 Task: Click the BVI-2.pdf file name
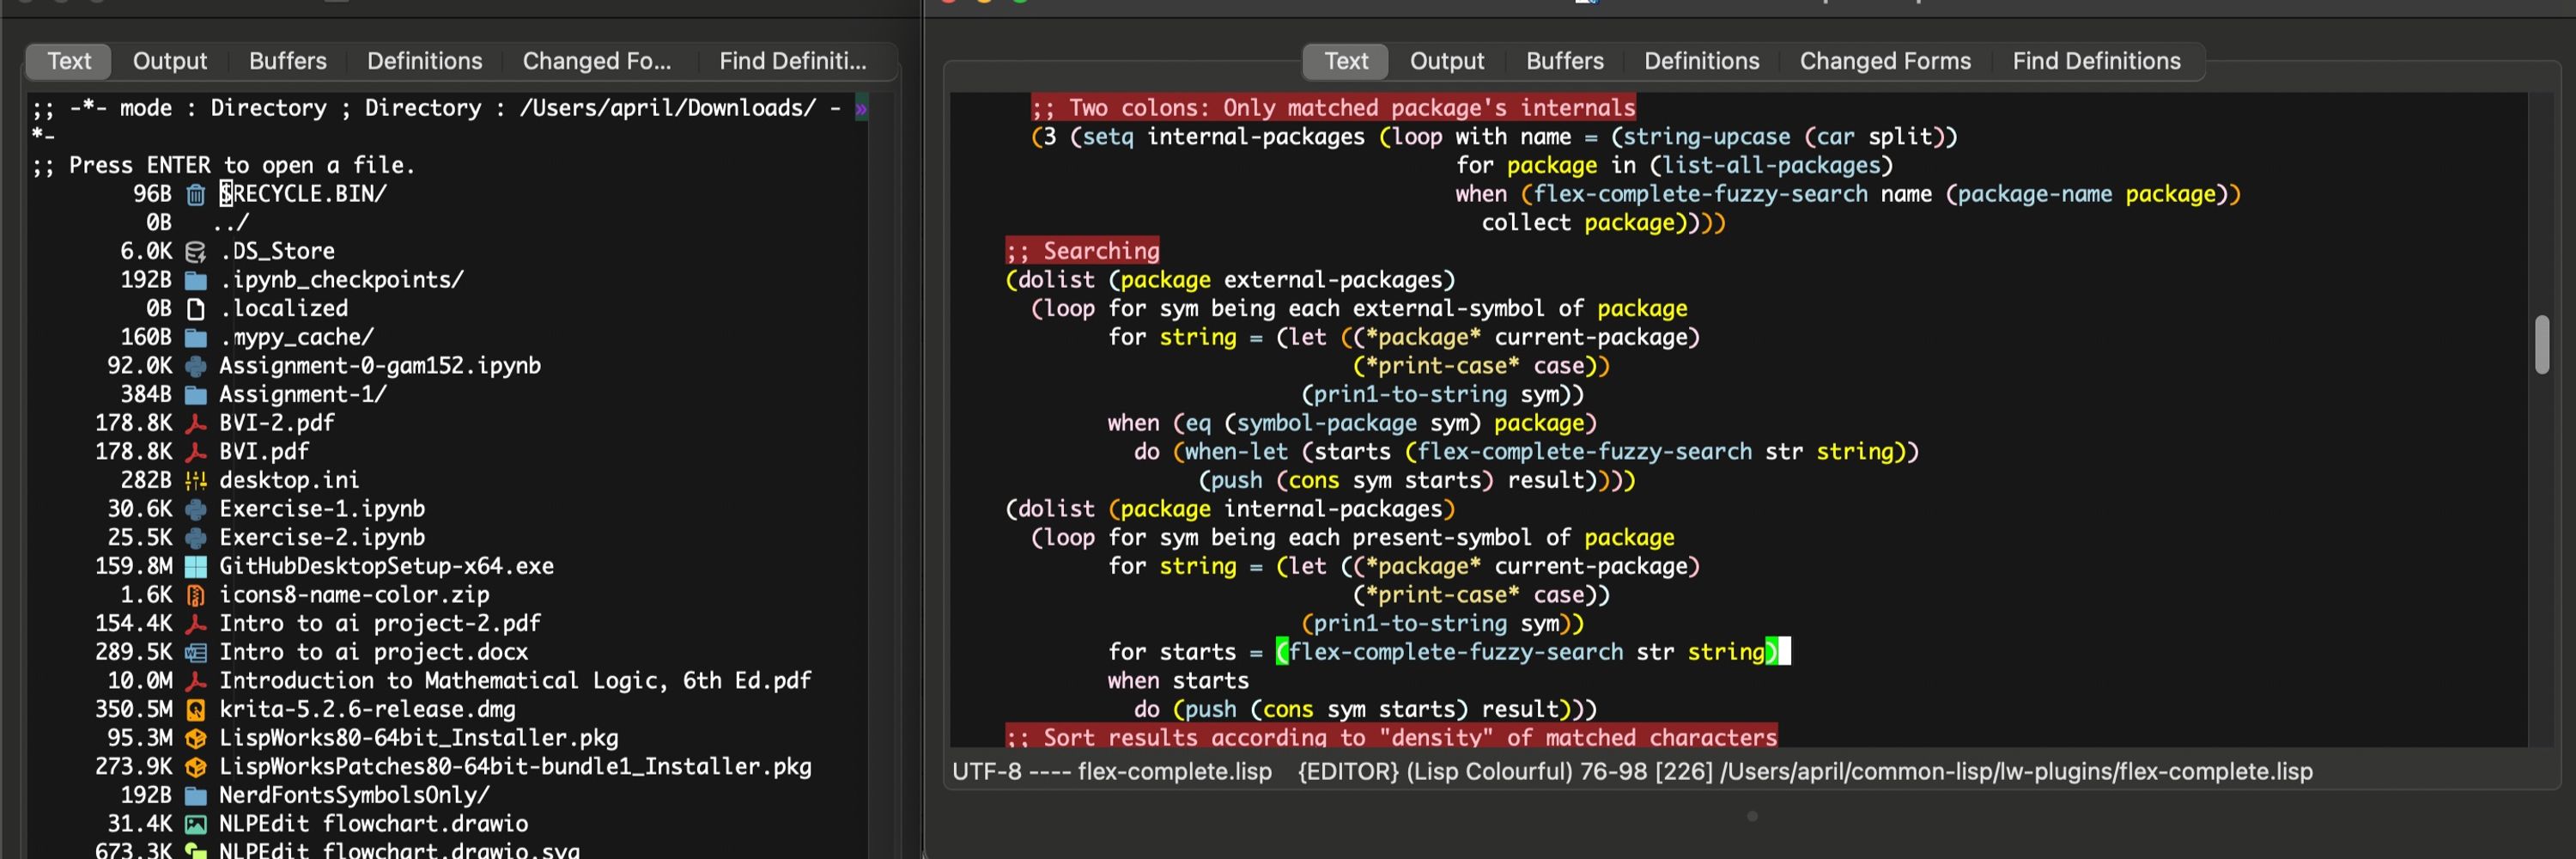tap(277, 423)
